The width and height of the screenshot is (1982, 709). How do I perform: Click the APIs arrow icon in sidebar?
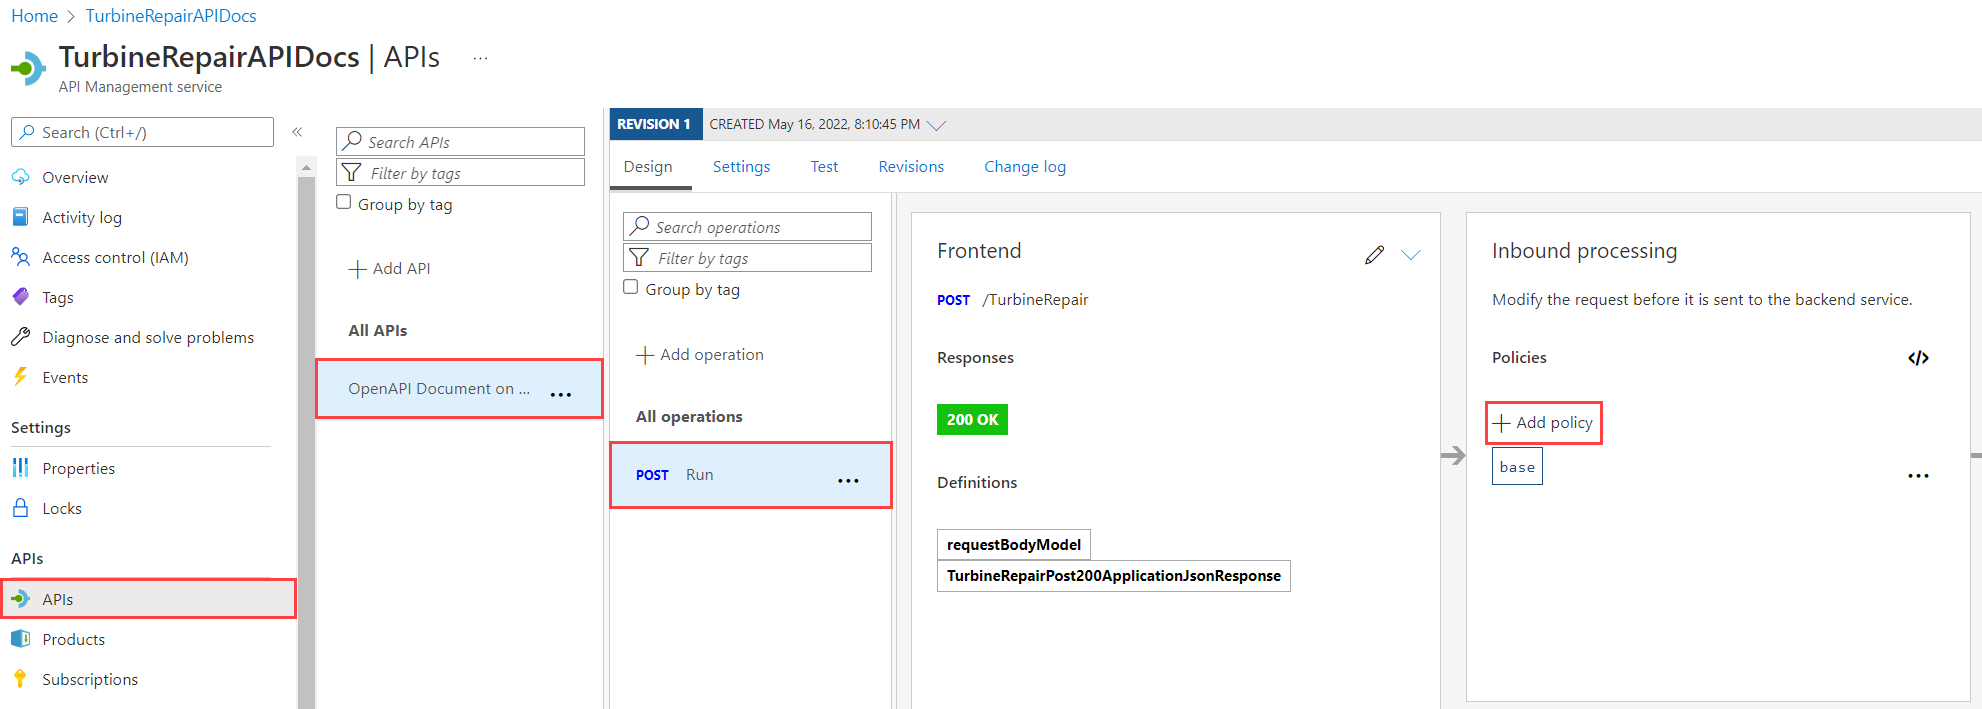tap(20, 599)
